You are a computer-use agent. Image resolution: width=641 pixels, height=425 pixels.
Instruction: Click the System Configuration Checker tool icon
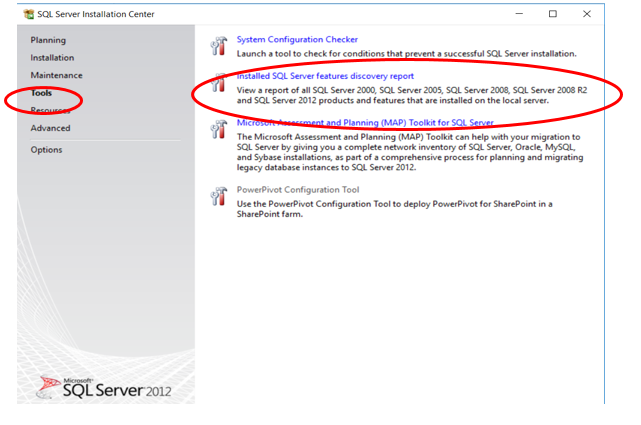pos(219,45)
